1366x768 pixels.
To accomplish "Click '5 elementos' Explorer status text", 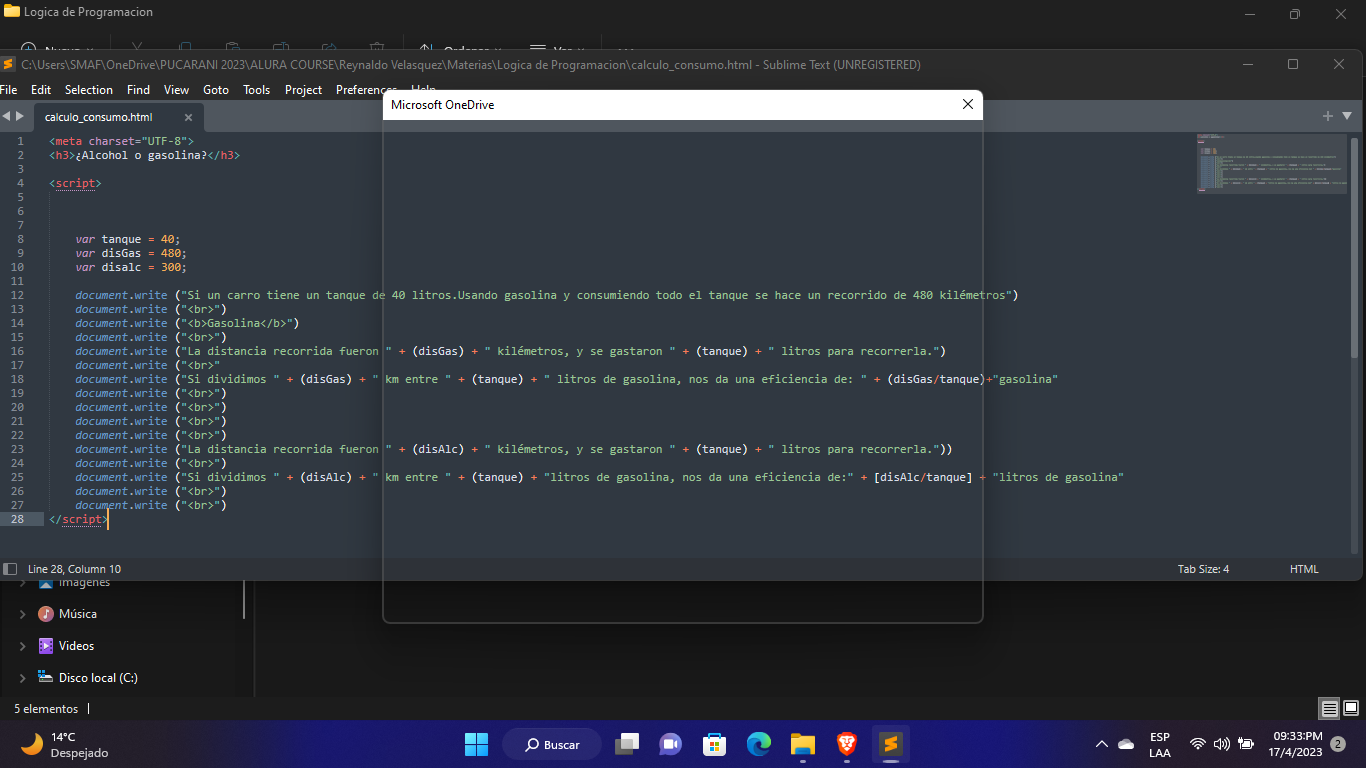I will click(46, 709).
